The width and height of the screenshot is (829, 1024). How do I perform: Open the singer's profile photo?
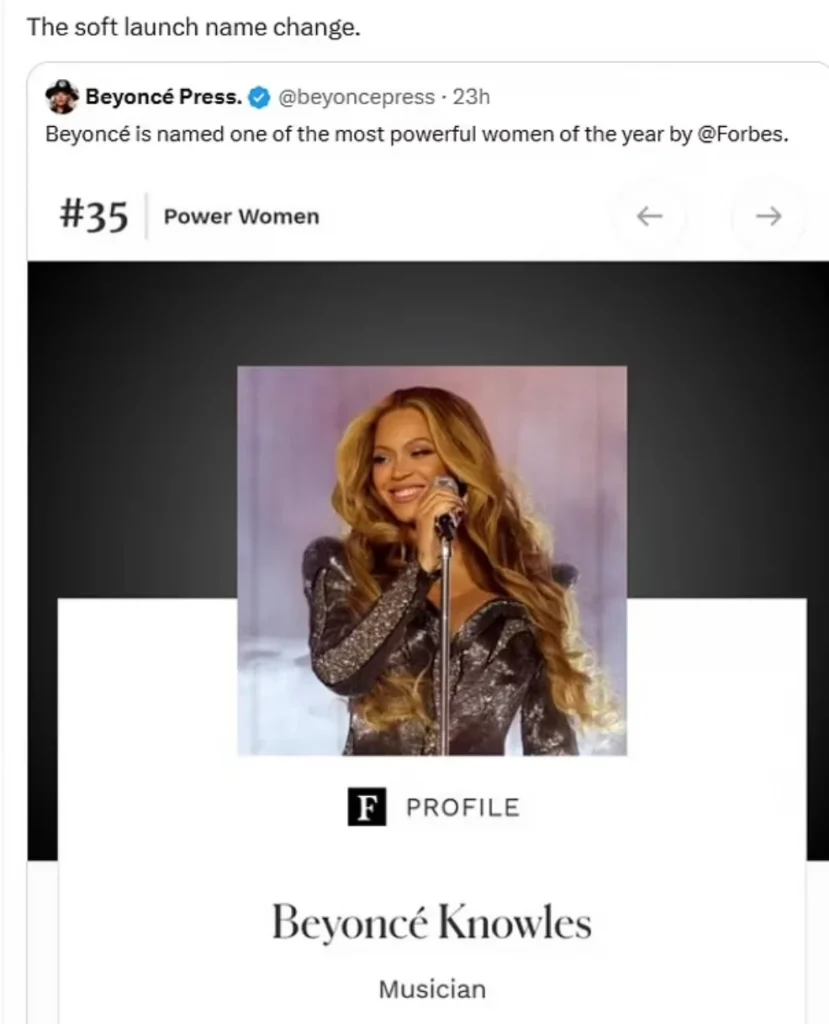432,560
